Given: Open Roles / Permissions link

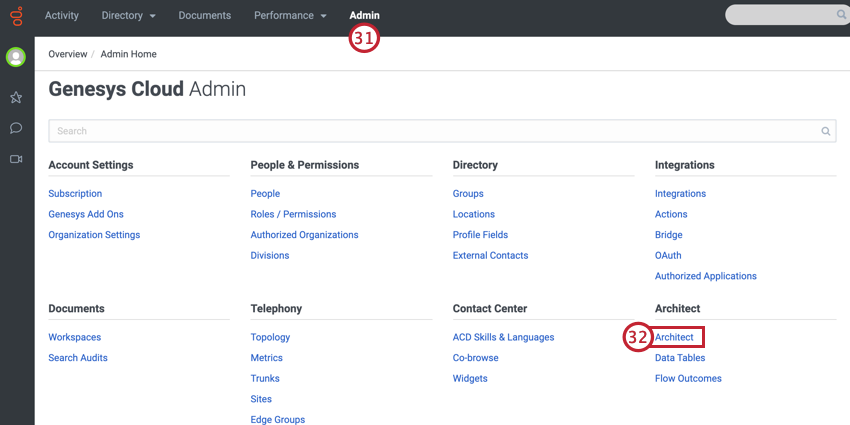Looking at the screenshot, I should click(293, 214).
